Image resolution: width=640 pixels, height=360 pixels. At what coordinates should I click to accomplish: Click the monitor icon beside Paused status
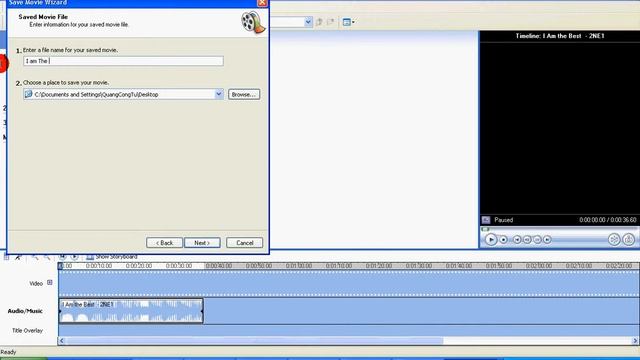486,220
